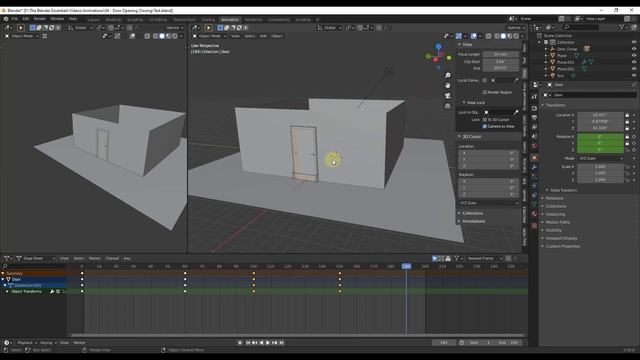Click the outliner search field
This screenshot has height=360, width=640.
tap(581, 27)
